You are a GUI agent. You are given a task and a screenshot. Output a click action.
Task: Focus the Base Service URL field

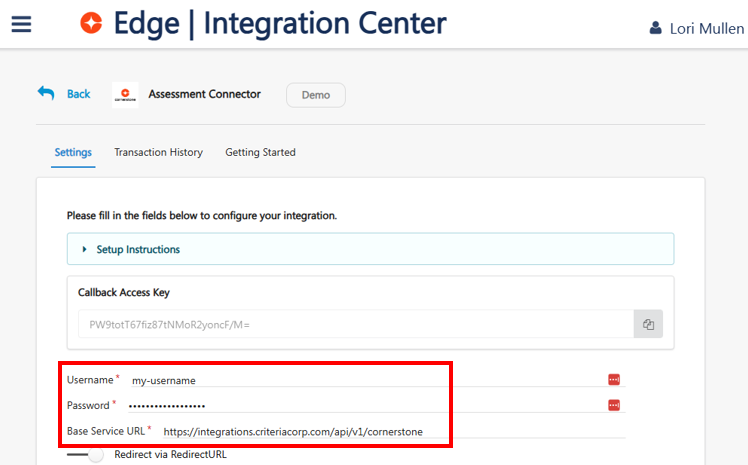(x=394, y=432)
